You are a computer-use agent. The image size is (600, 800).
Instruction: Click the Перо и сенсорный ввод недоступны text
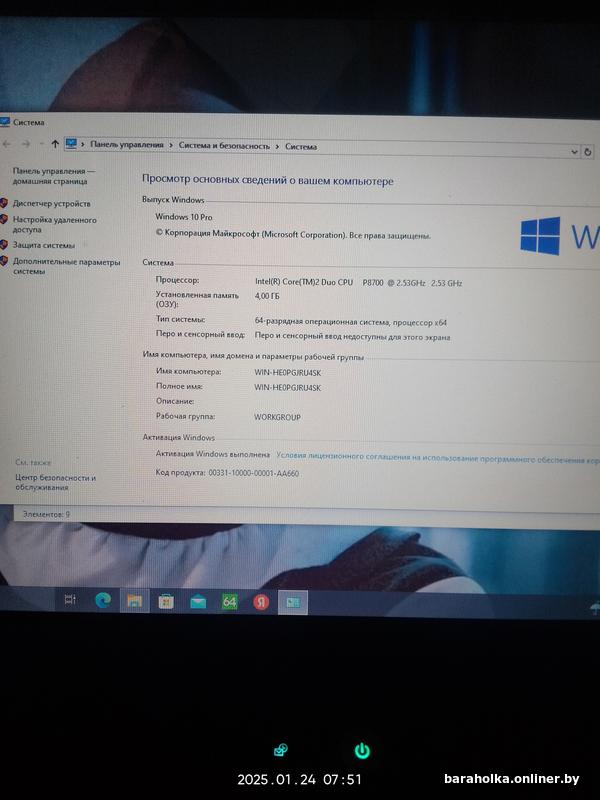[352, 336]
